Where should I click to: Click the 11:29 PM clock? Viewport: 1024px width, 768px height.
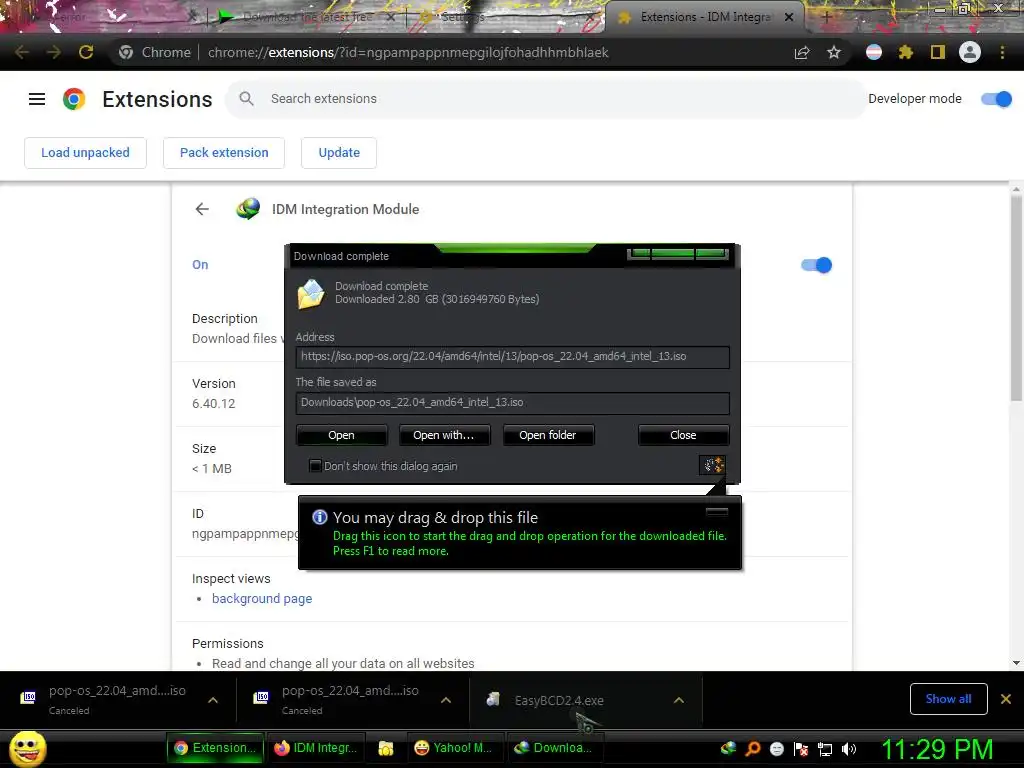(x=937, y=749)
